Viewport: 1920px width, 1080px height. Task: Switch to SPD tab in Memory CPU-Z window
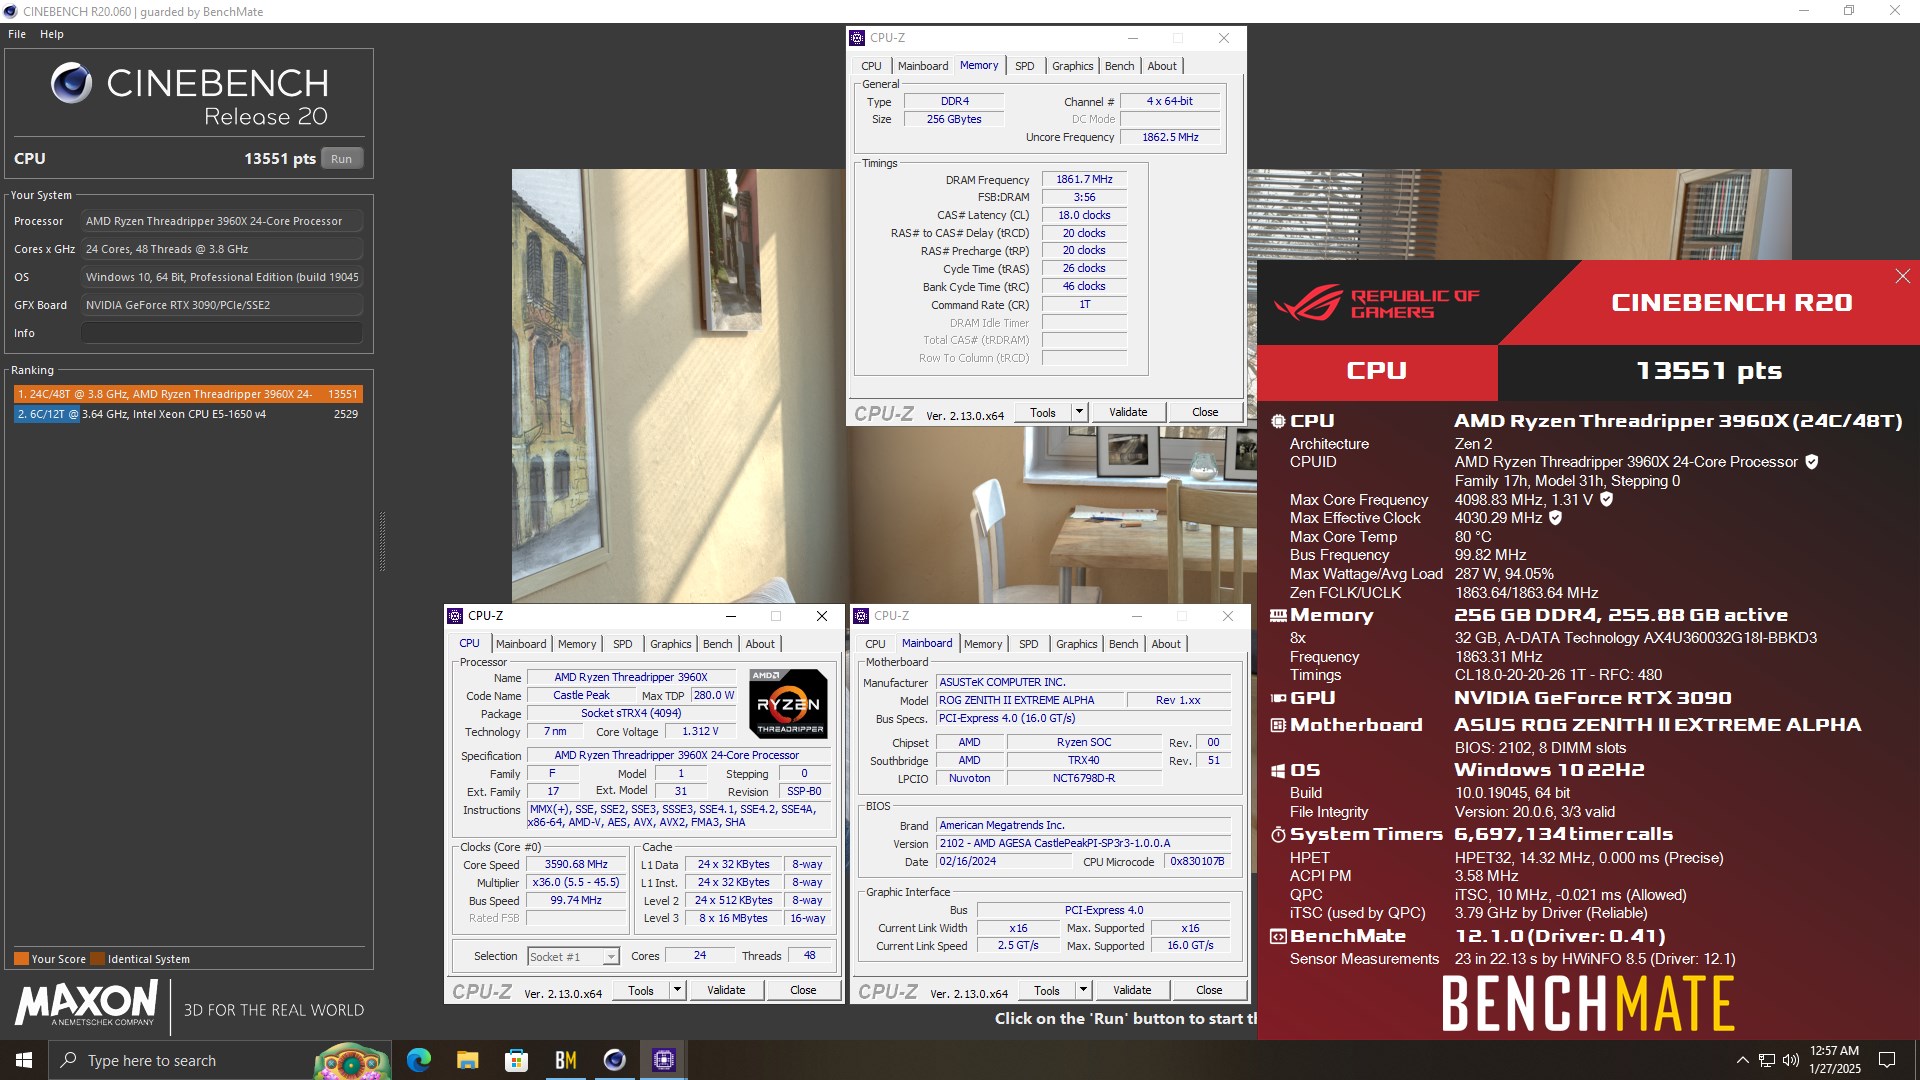click(x=1024, y=66)
